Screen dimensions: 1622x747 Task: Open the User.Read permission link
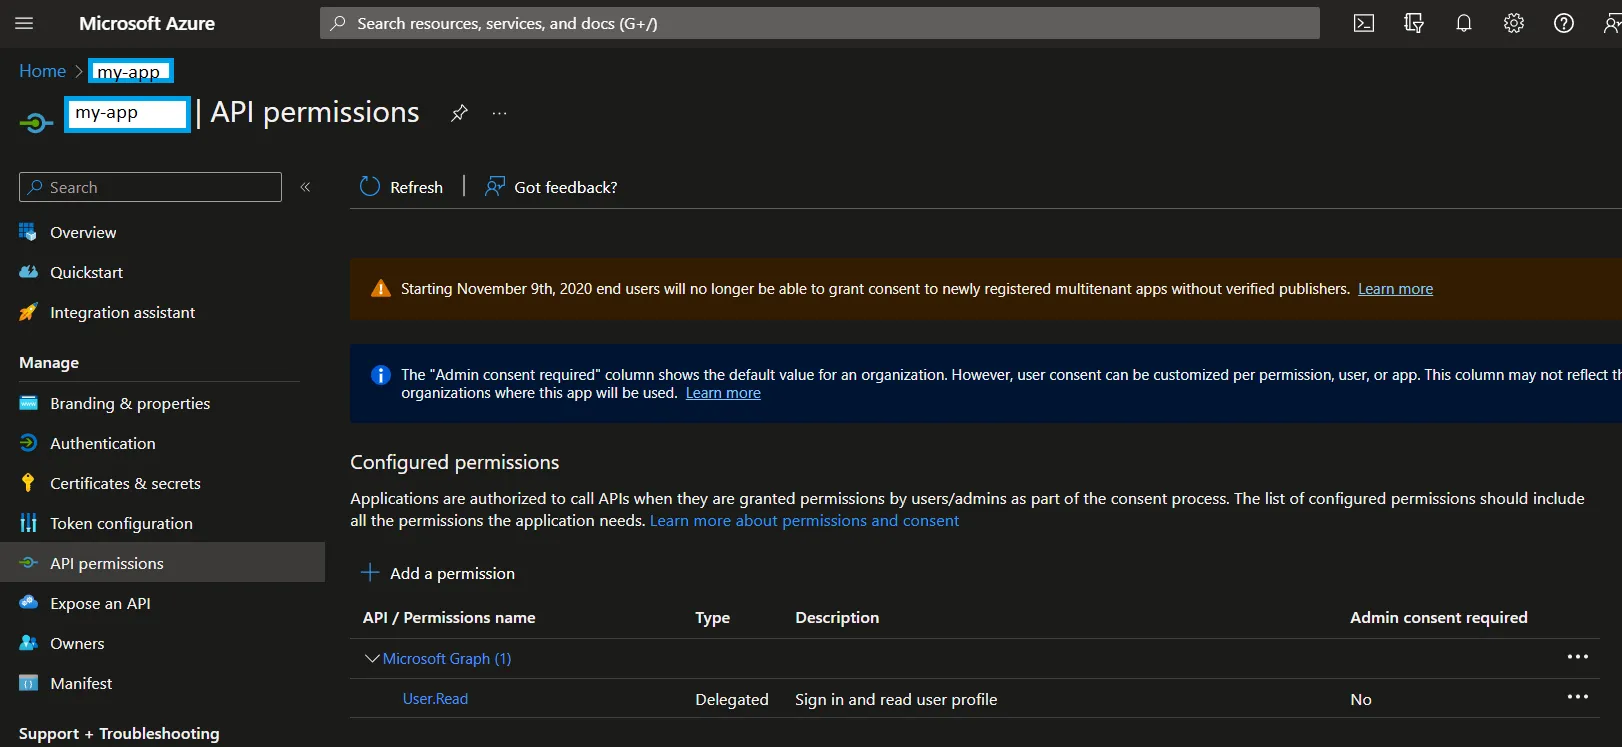(x=435, y=699)
